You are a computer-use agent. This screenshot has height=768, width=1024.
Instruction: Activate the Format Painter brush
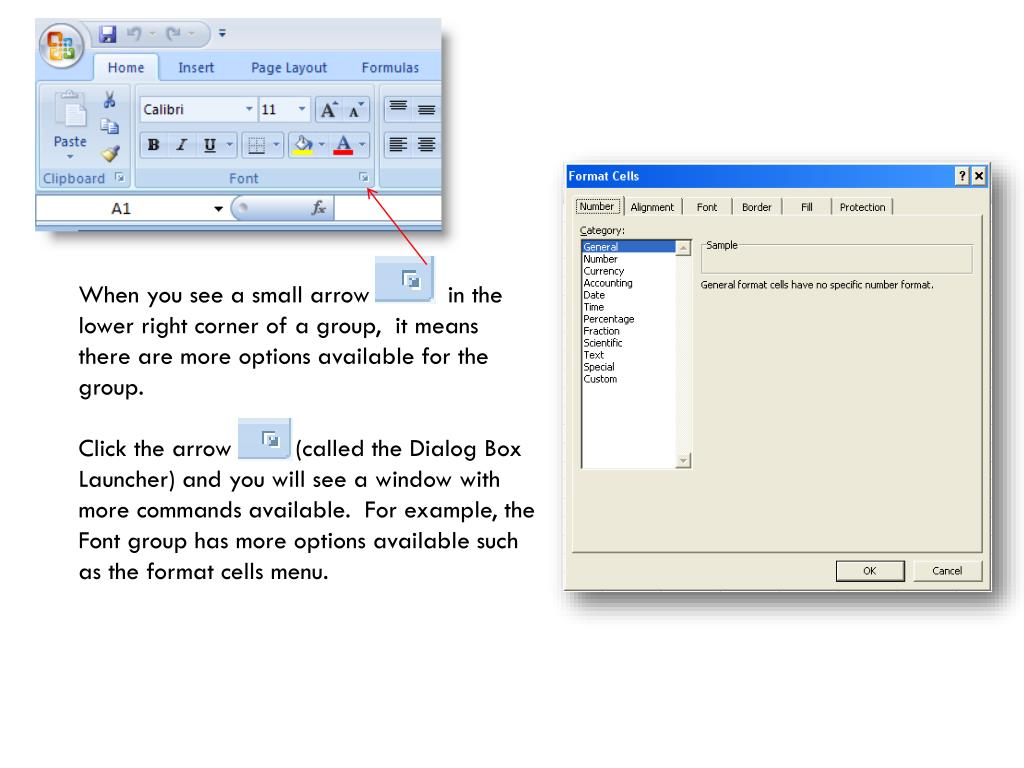click(110, 153)
